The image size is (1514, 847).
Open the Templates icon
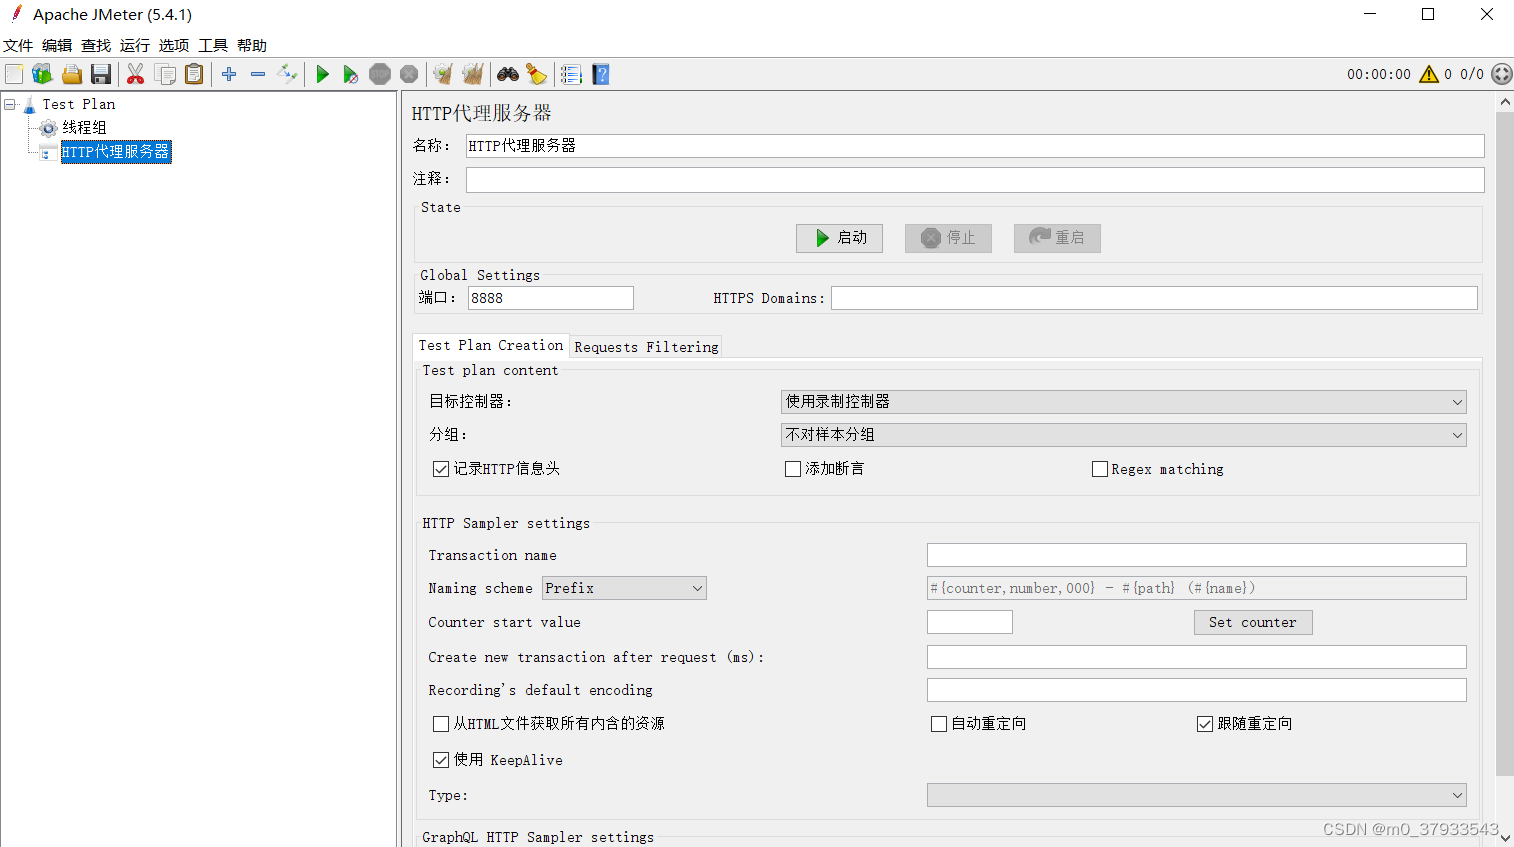tap(42, 74)
